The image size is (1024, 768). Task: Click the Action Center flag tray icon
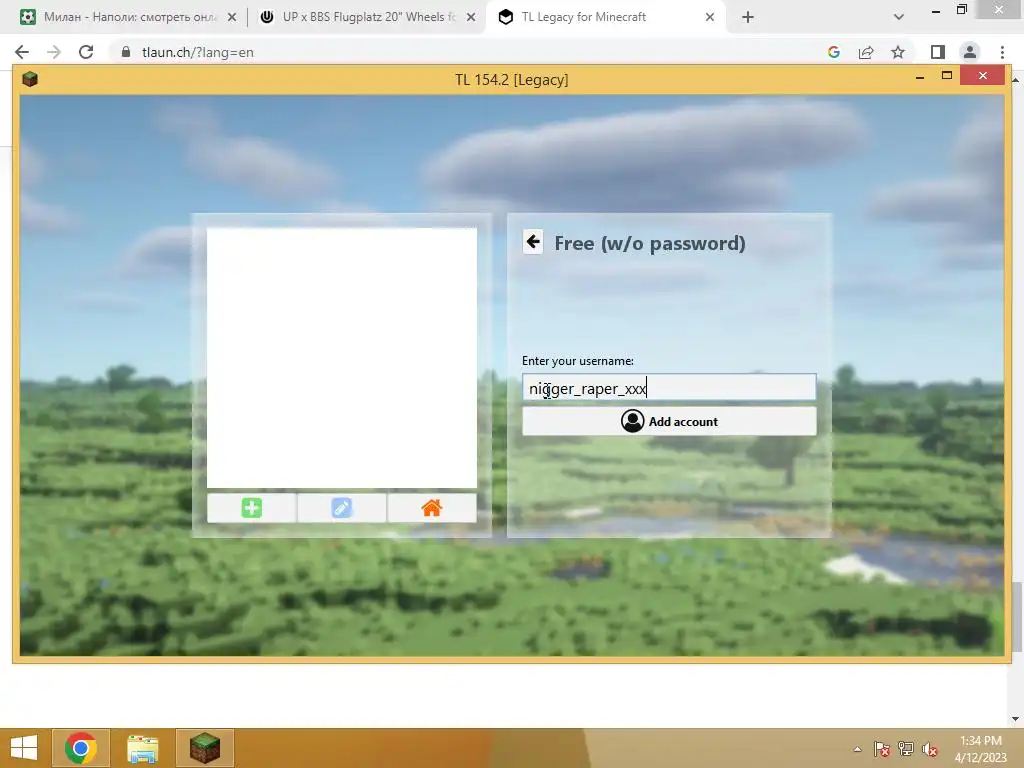[x=881, y=749]
